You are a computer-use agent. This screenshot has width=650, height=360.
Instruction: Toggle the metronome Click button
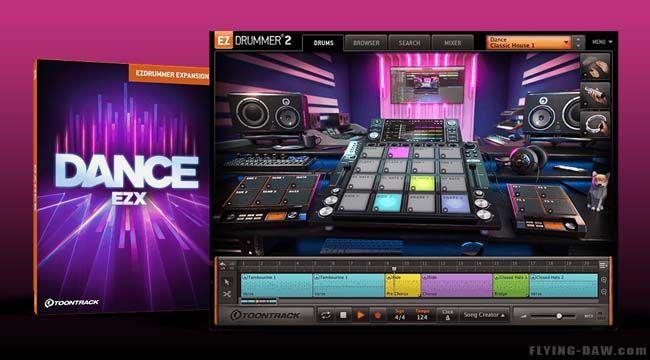pyautogui.click(x=447, y=315)
